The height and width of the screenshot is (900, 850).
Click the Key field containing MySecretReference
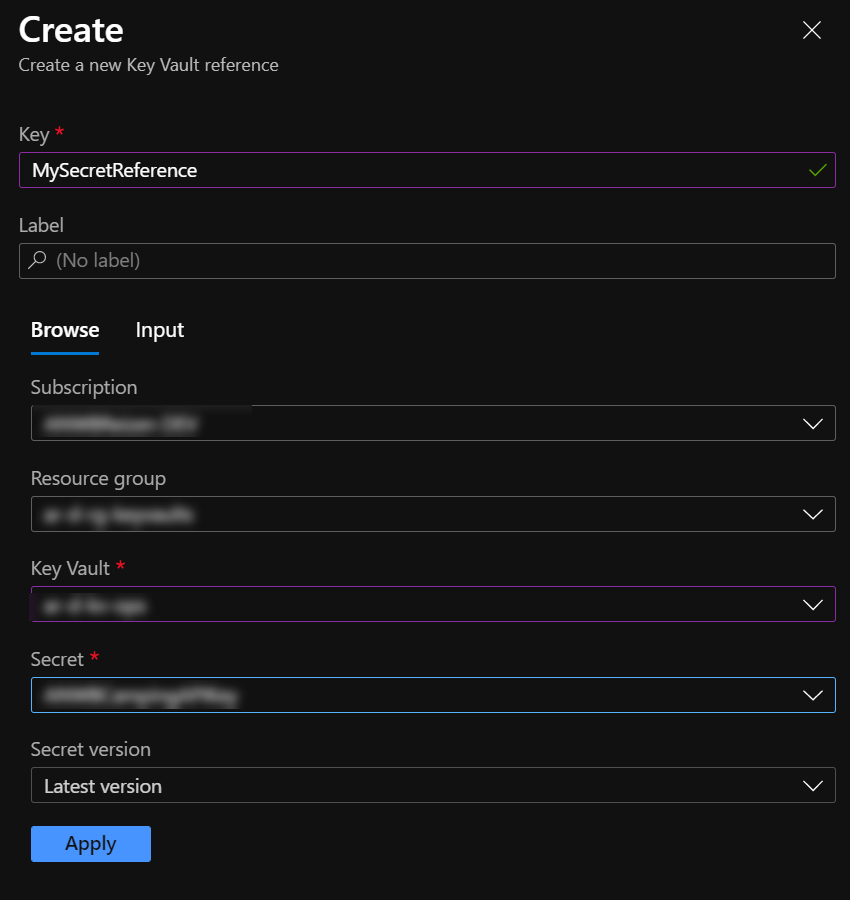[427, 170]
